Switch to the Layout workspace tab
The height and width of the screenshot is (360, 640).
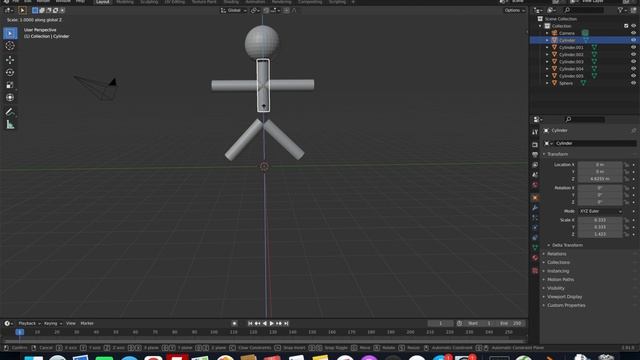102,2
